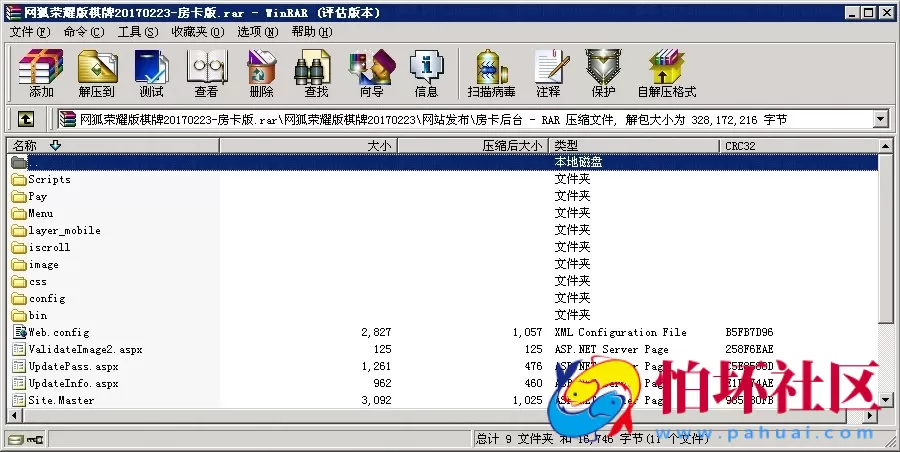This screenshot has height=452, width=900.
Task: Click the Protect (保护) shield icon
Action: point(603,73)
